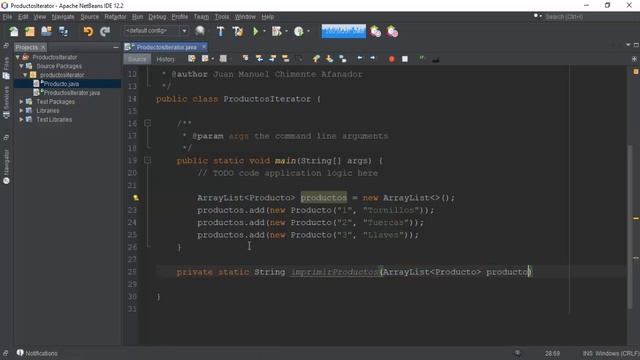Collapse the main method fold at line 19
This screenshot has width=640, height=360.
pyautogui.click(x=148, y=160)
